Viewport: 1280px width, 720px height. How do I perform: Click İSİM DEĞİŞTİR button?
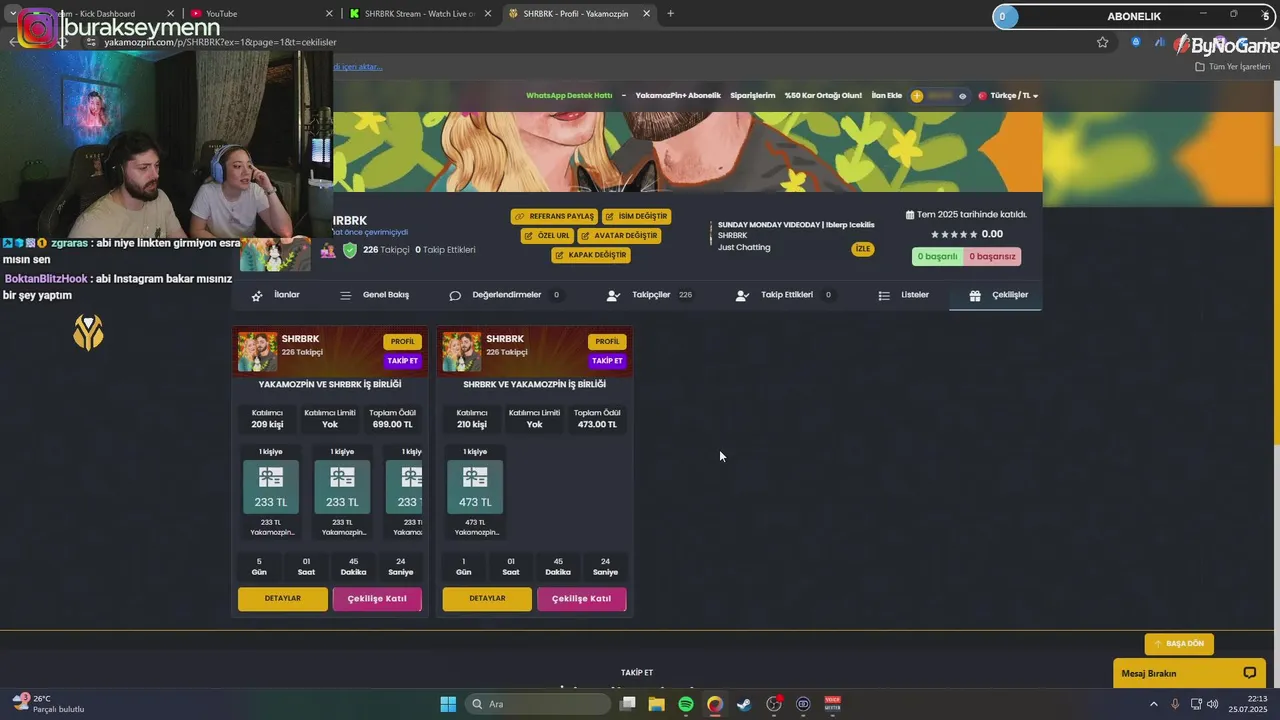tap(636, 216)
